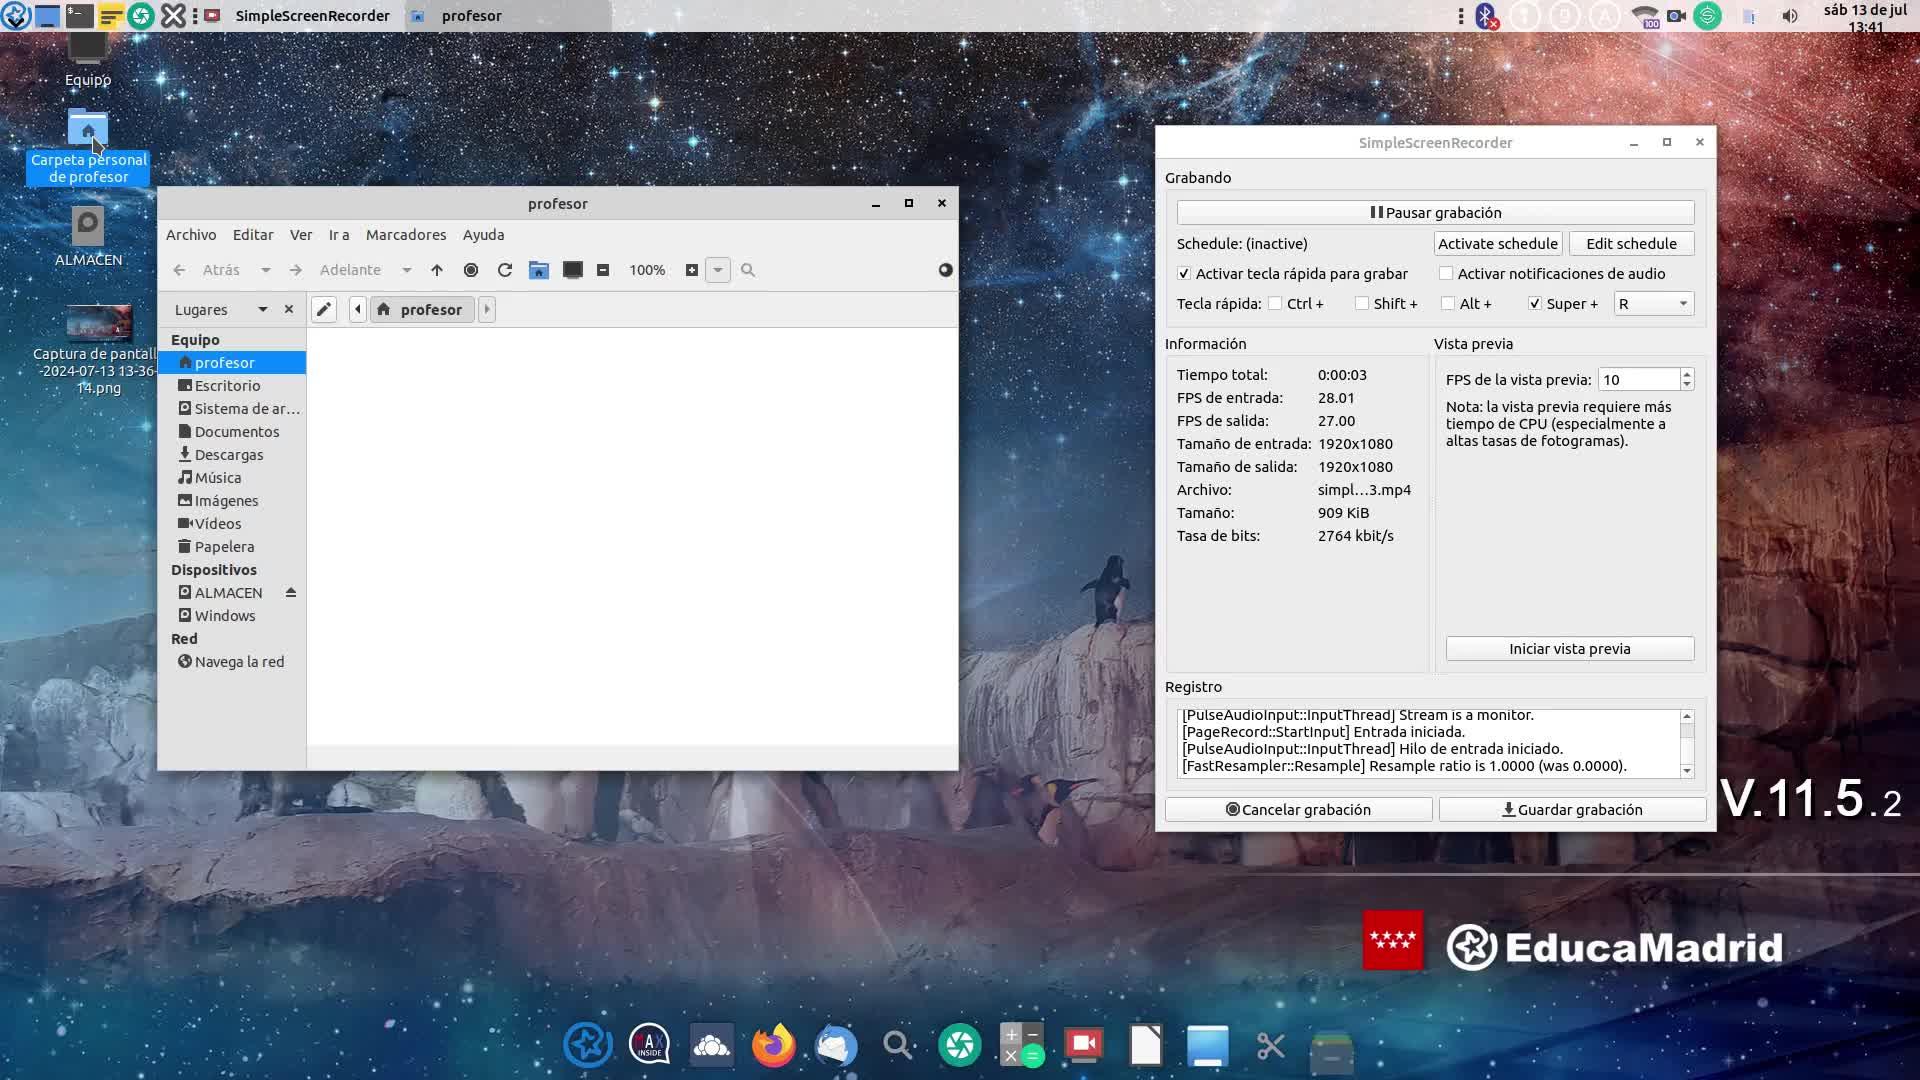
Task: Click Guardar grabación button
Action: click(1572, 810)
